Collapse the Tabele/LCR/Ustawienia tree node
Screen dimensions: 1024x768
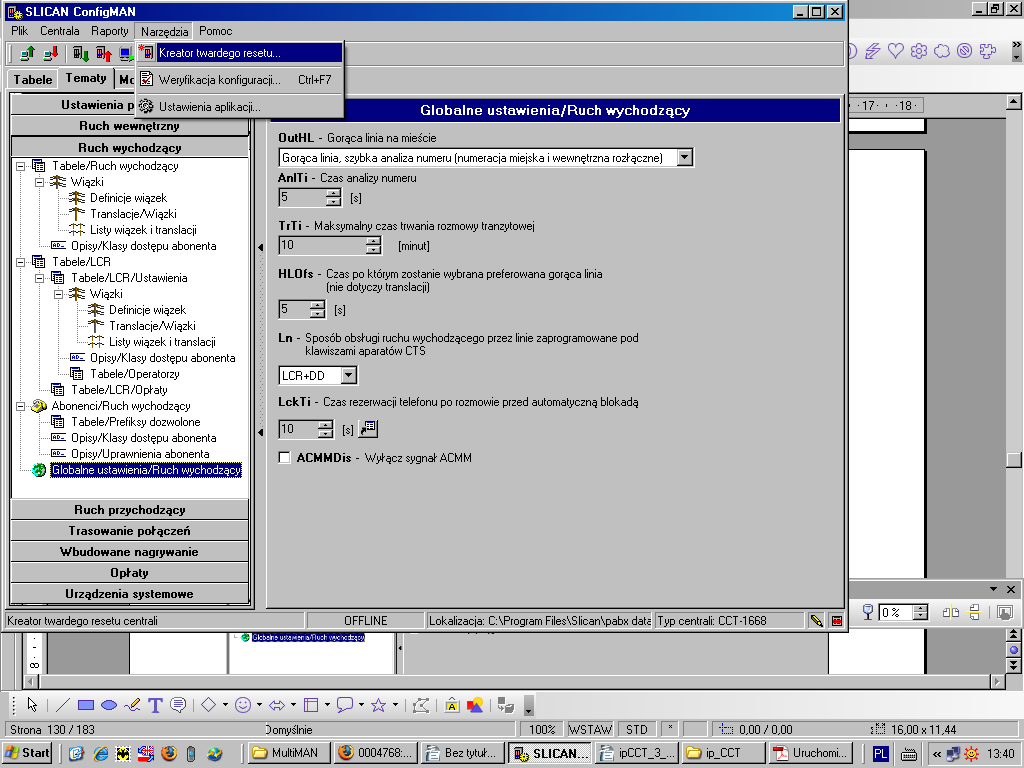point(40,278)
